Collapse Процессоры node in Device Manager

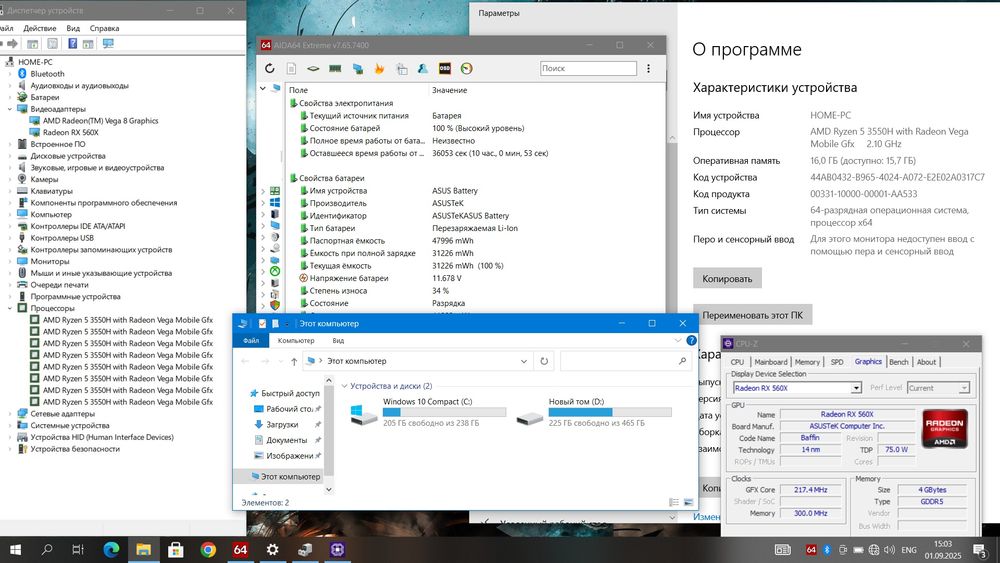[10, 308]
